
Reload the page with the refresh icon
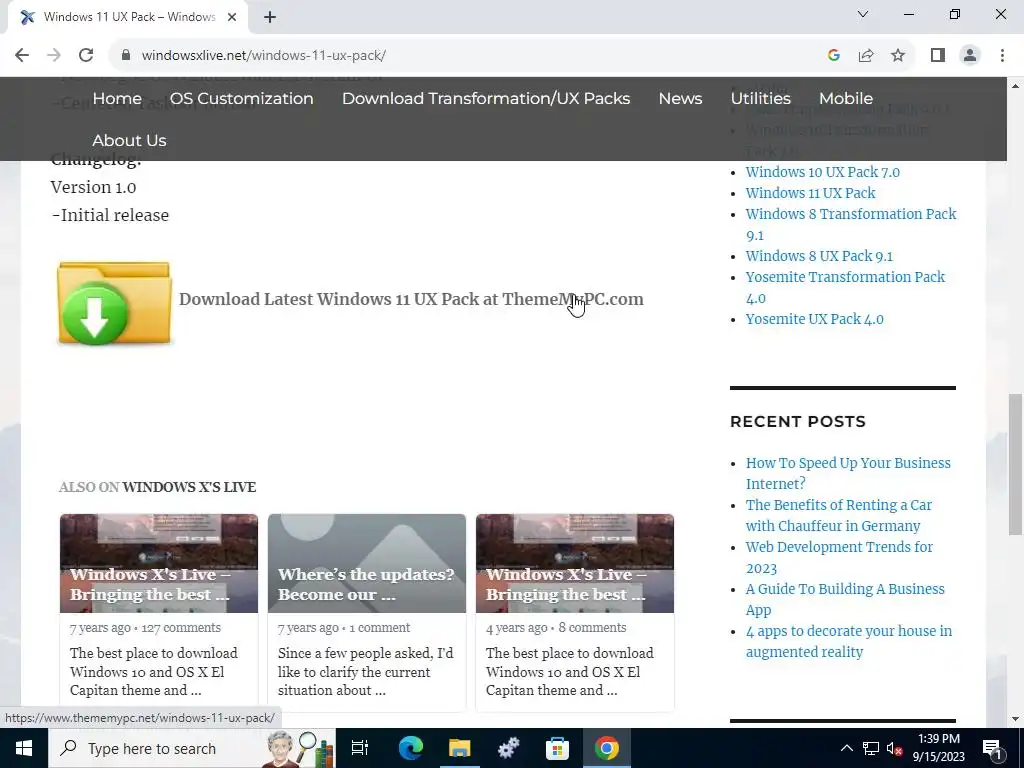[x=86, y=56]
